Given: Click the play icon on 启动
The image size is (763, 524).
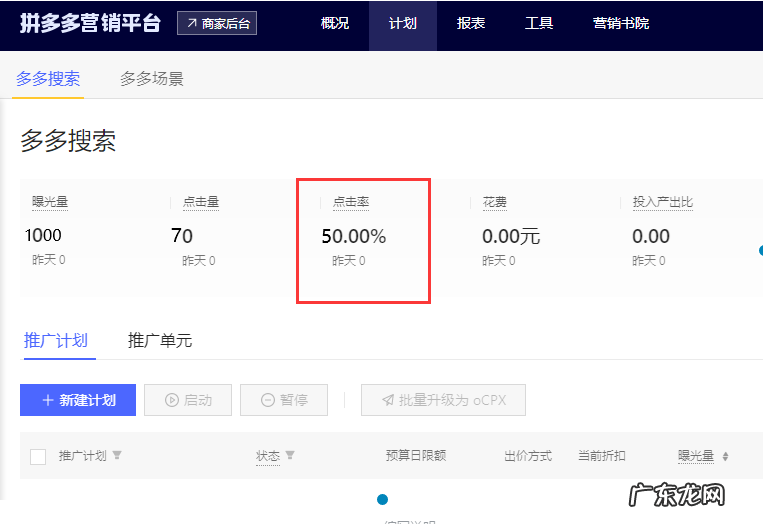Looking at the screenshot, I should pyautogui.click(x=172, y=400).
